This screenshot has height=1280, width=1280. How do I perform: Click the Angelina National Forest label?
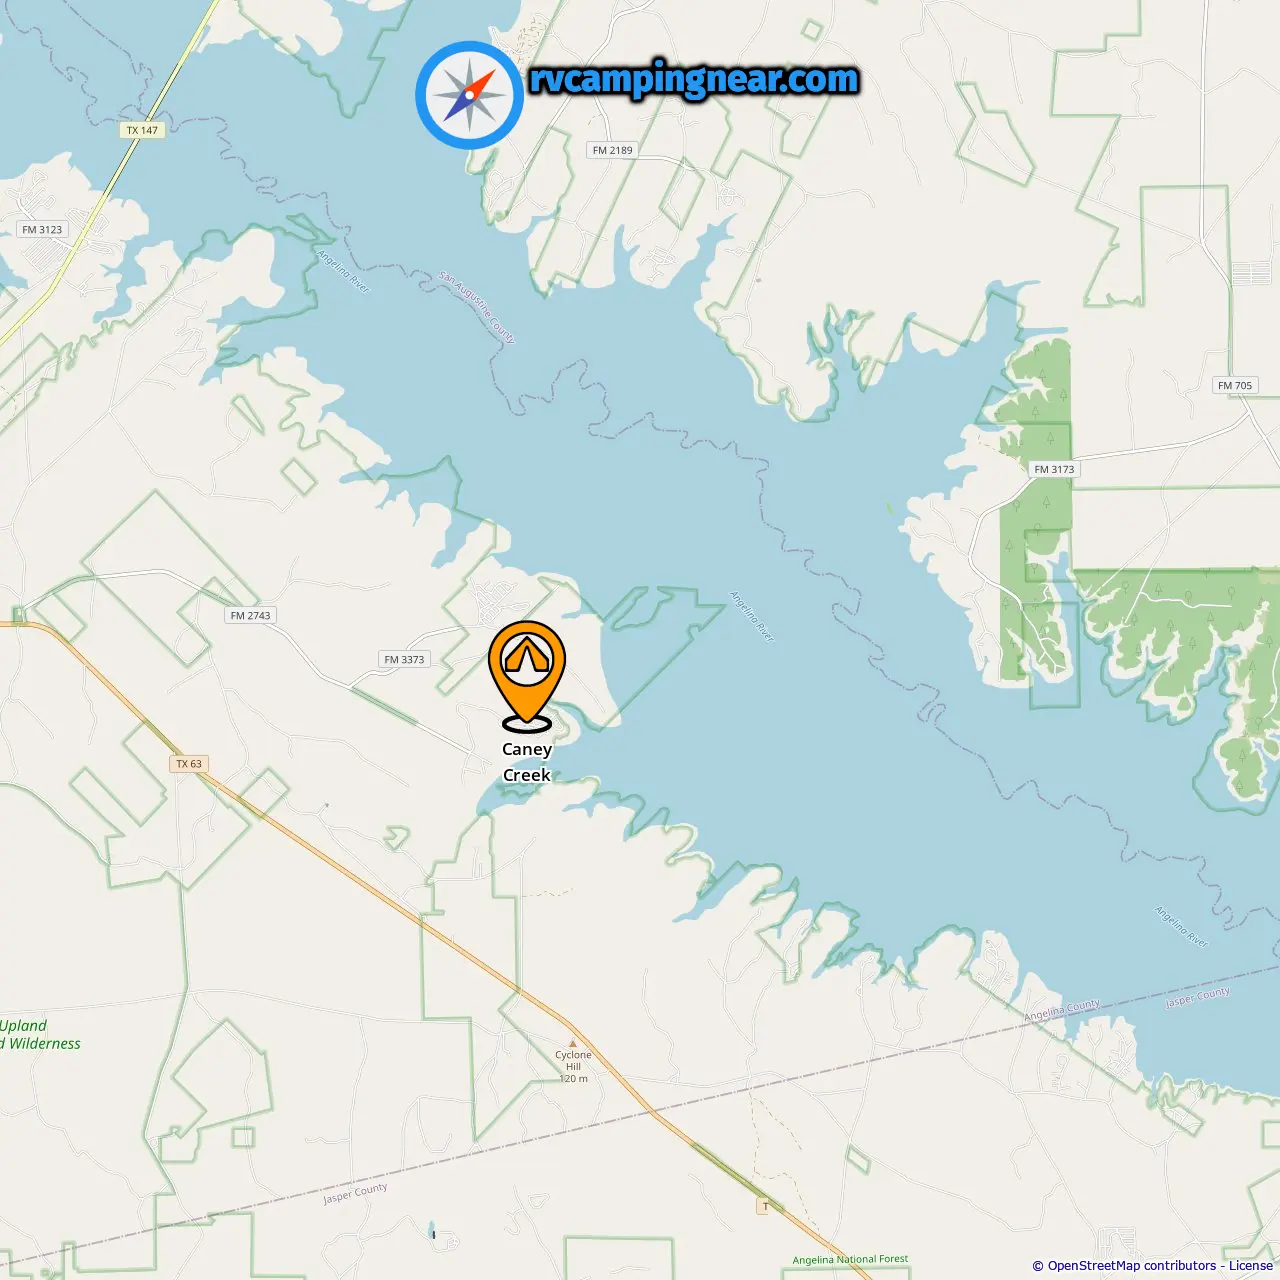pos(850,1260)
